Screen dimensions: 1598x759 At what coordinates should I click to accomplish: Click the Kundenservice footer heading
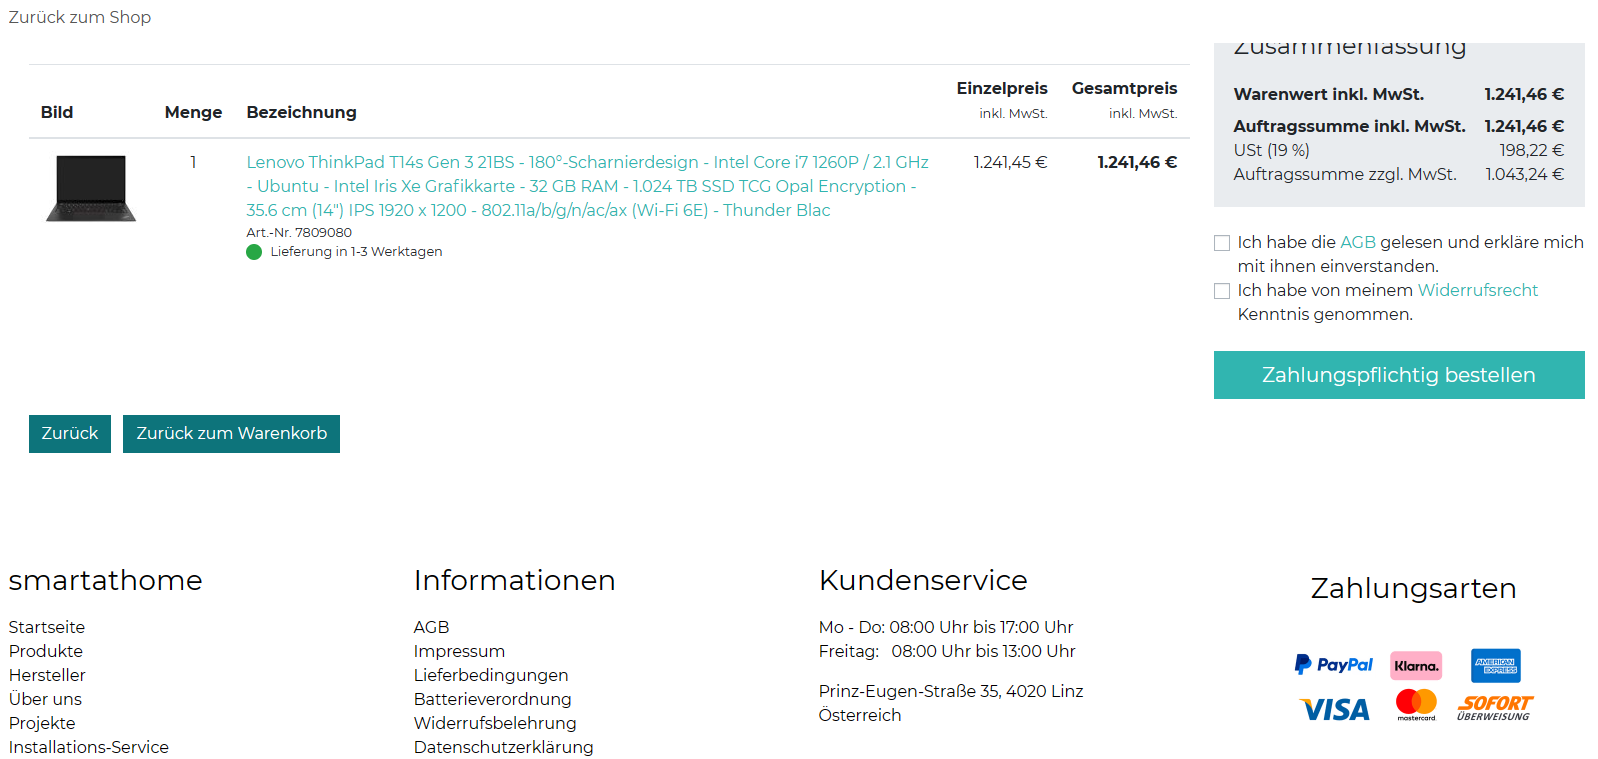pos(923,580)
